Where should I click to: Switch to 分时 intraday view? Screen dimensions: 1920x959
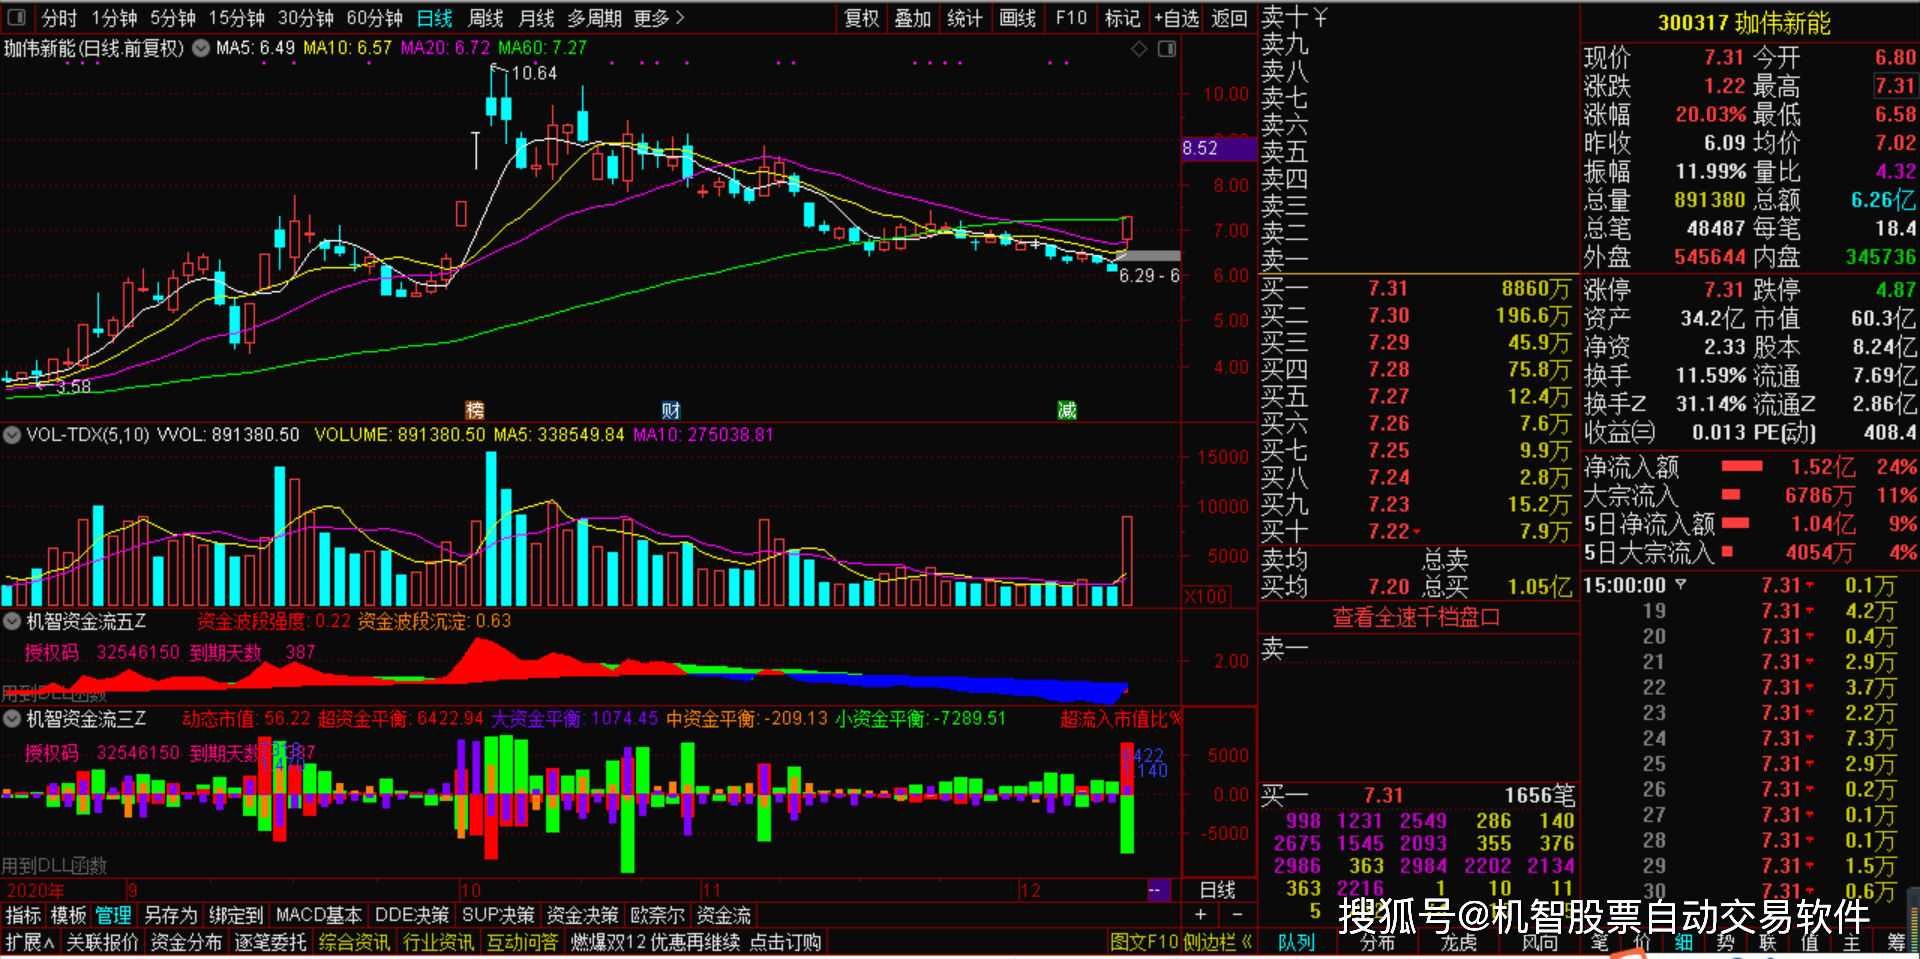(58, 18)
